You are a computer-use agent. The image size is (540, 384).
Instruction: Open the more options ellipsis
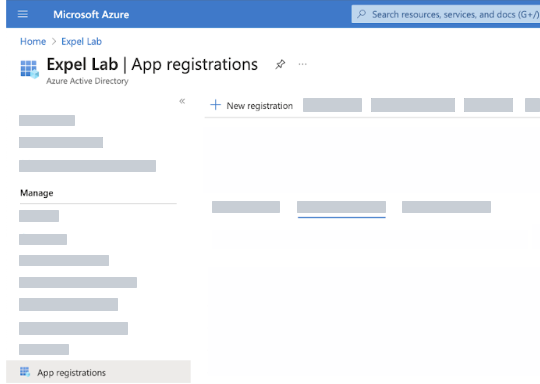[302, 64]
